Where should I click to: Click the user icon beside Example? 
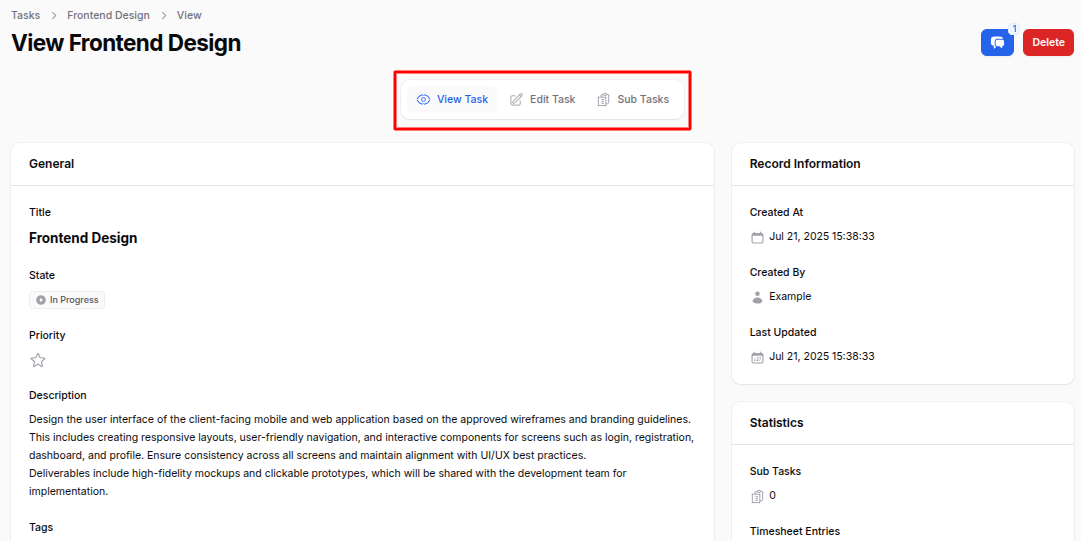pos(757,297)
